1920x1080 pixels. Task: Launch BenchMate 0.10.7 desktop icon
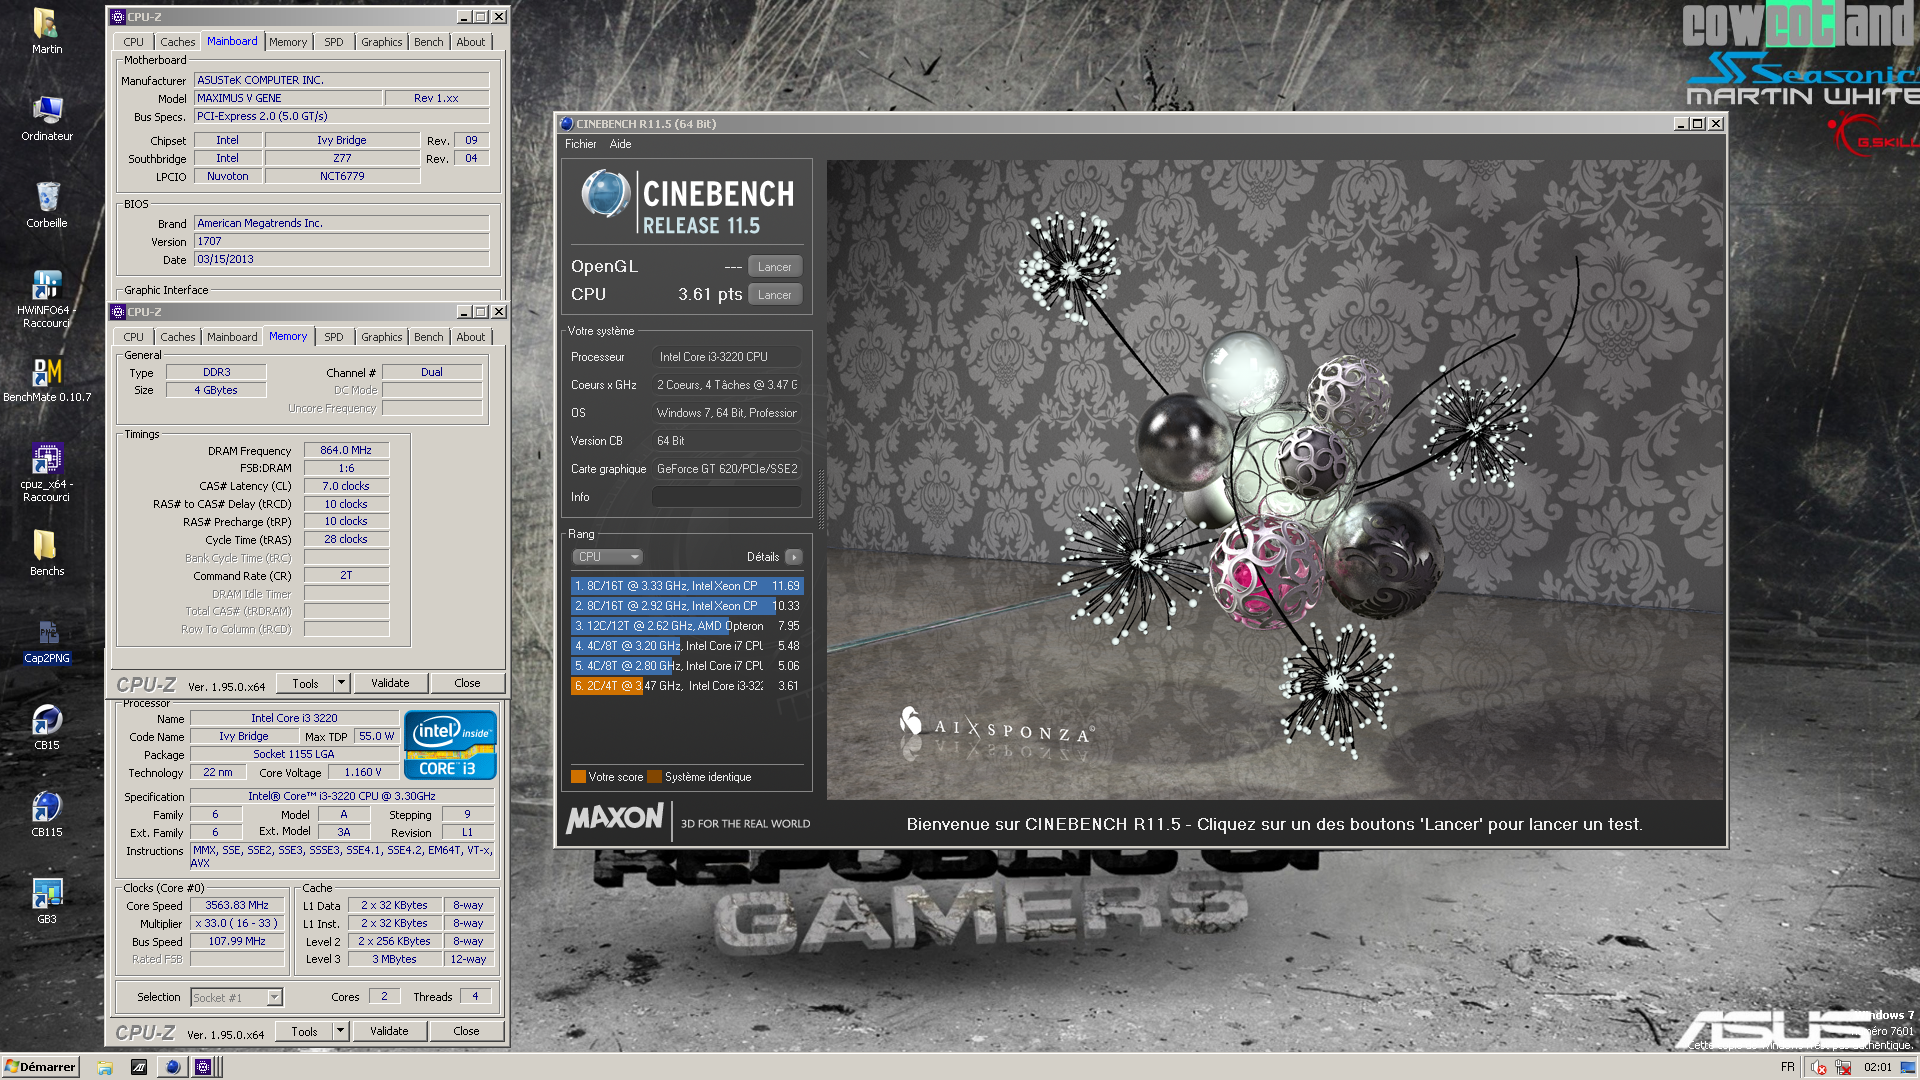pos(46,372)
